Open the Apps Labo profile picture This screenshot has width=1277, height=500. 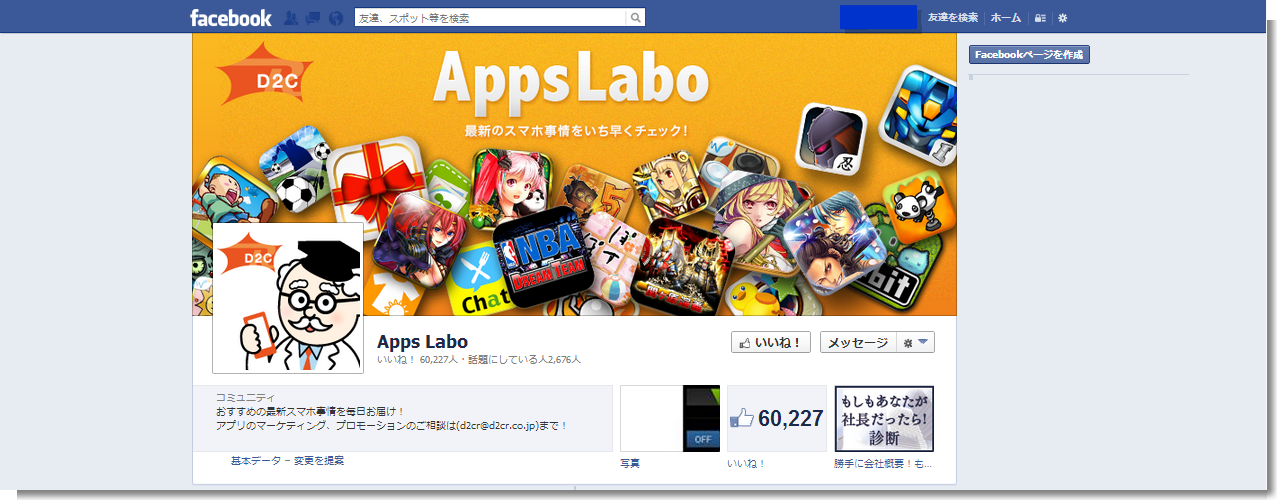[x=288, y=297]
